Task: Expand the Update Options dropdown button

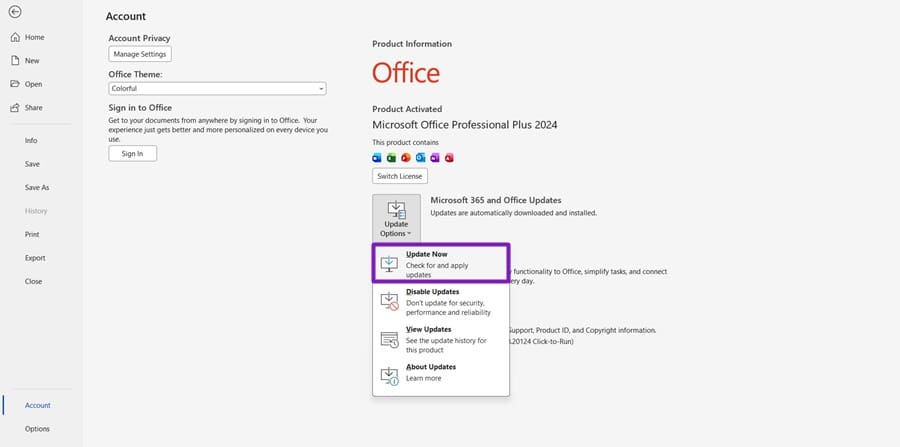Action: point(396,218)
